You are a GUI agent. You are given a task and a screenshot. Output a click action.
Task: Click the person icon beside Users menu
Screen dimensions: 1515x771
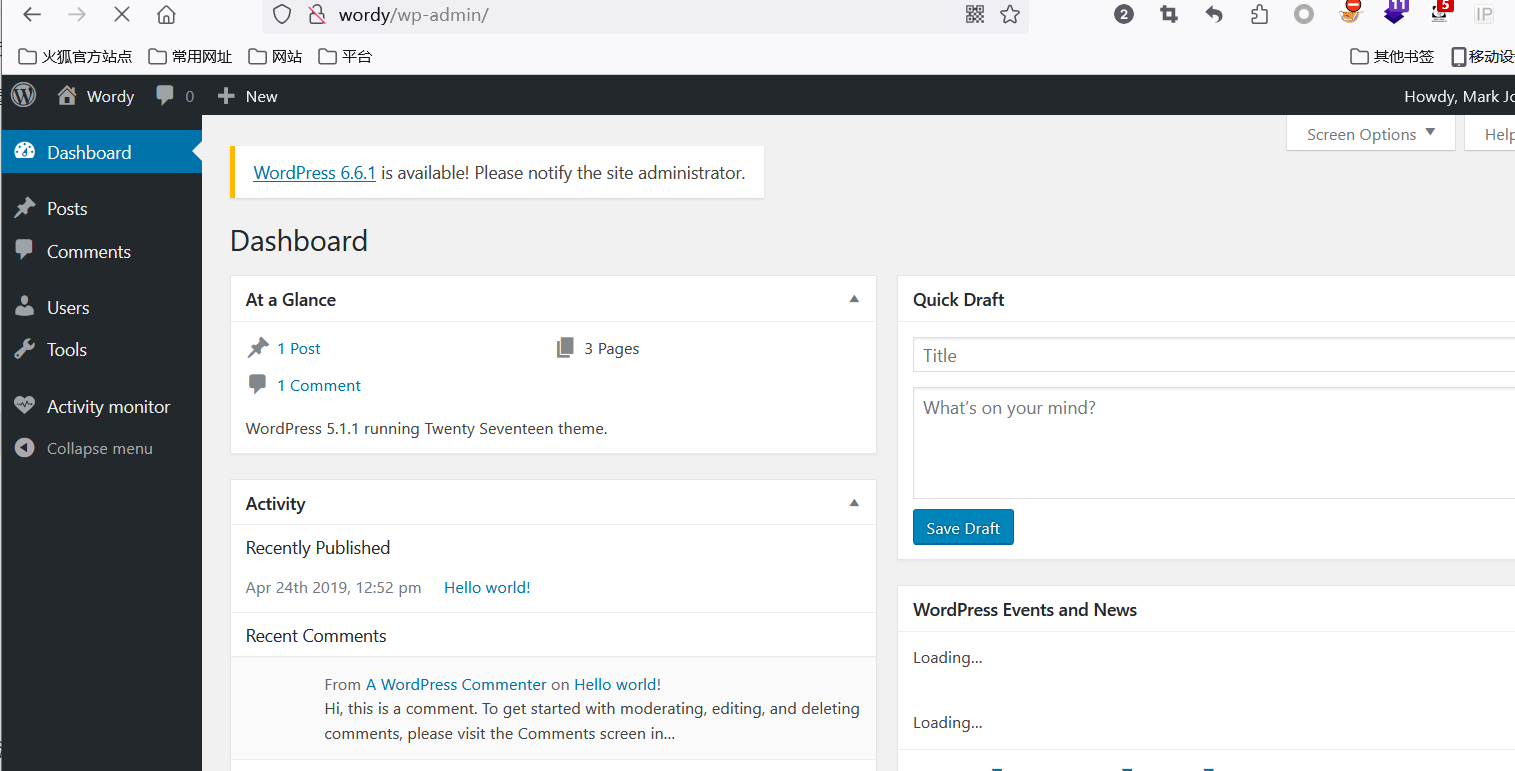pos(25,307)
